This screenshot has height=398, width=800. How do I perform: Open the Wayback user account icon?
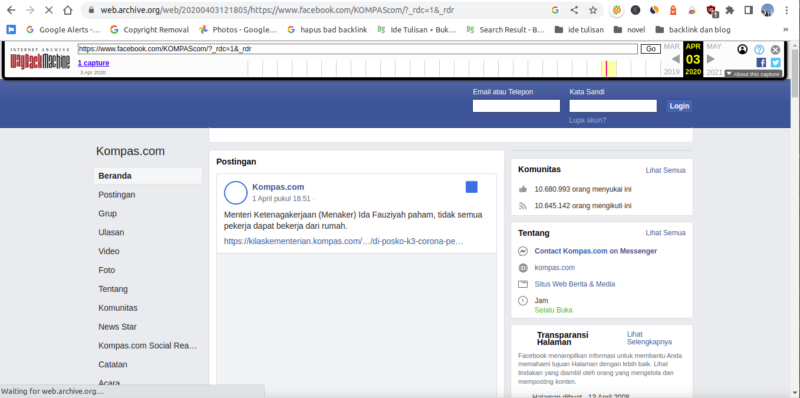(743, 49)
